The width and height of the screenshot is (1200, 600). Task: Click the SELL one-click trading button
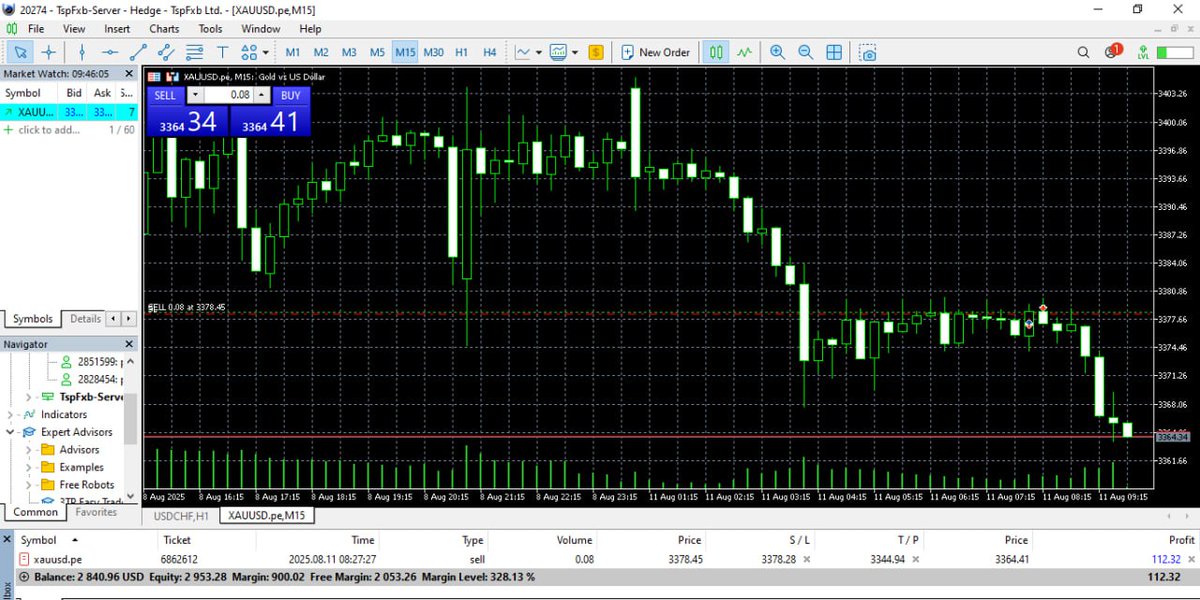pyautogui.click(x=165, y=95)
